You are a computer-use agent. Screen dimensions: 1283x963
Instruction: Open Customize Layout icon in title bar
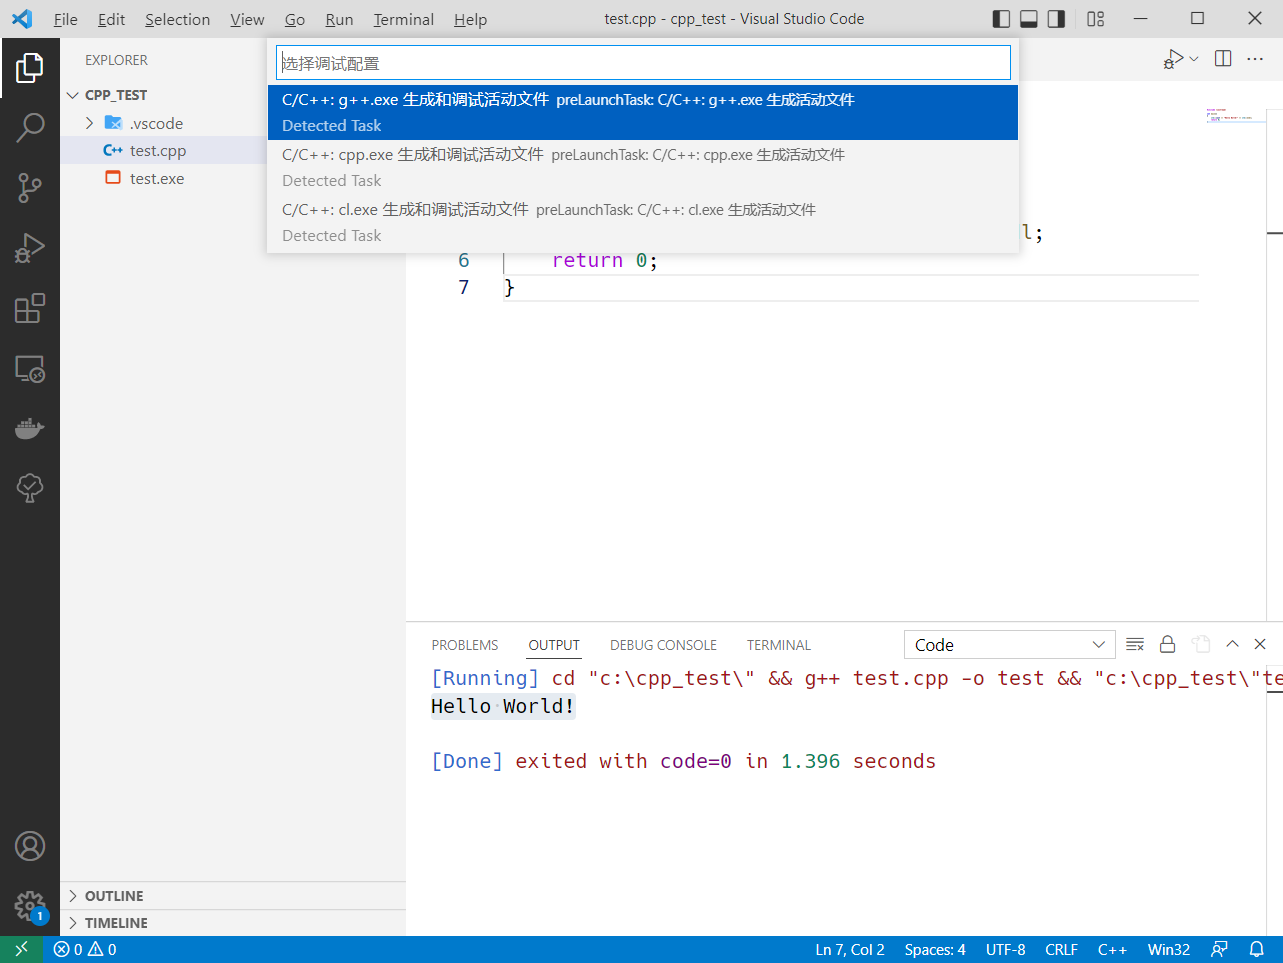pos(1096,19)
